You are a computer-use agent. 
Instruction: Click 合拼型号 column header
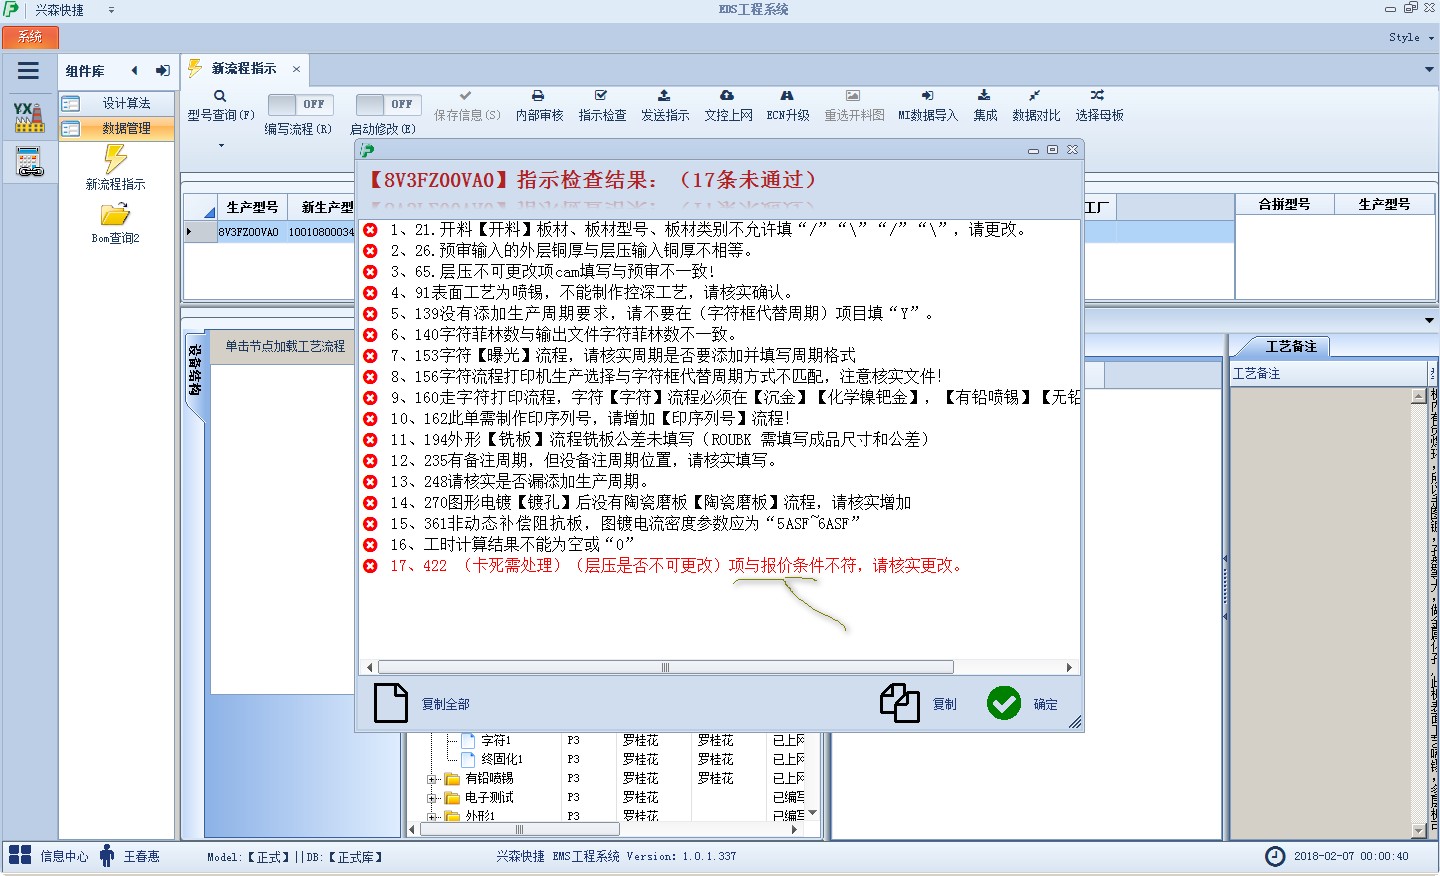point(1284,204)
